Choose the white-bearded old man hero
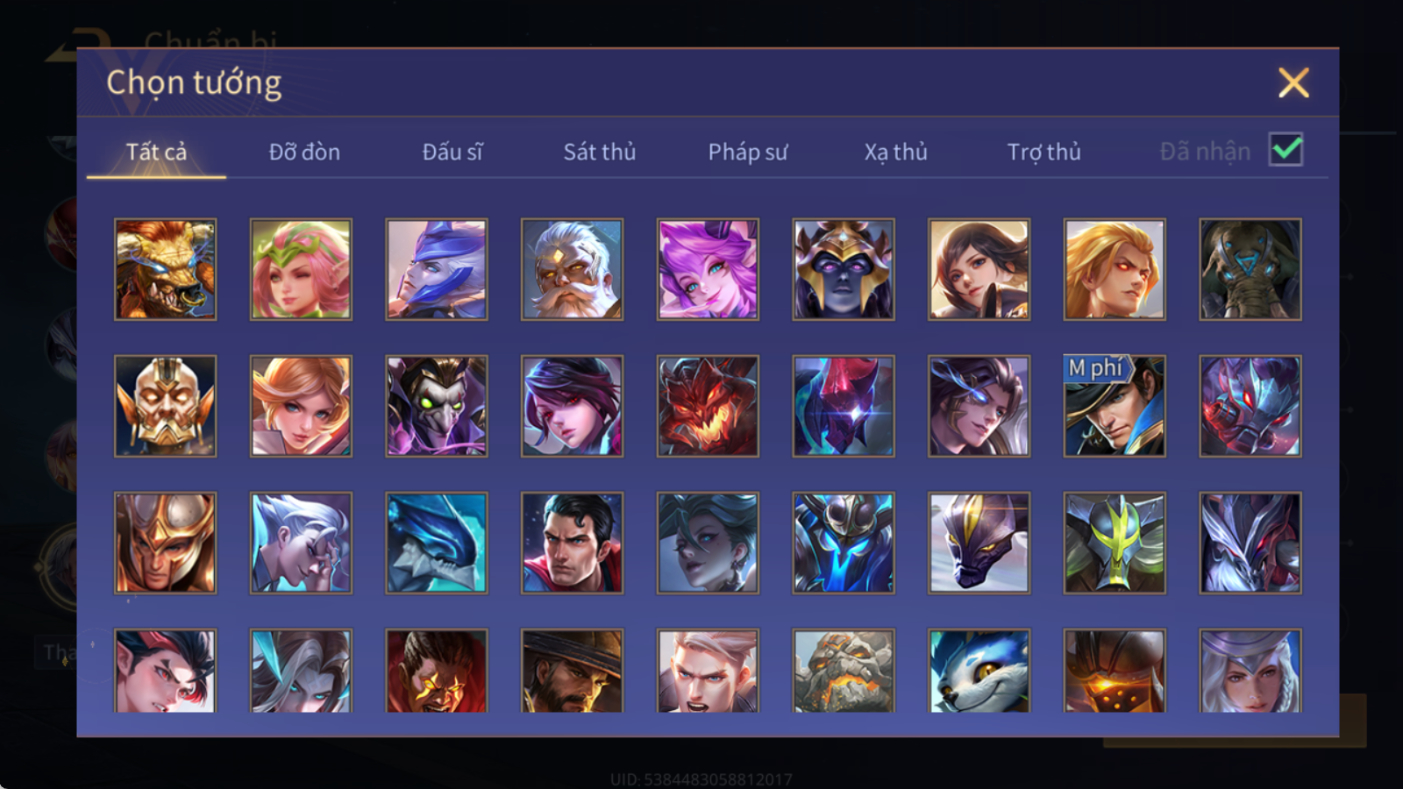The height and width of the screenshot is (789, 1403). coord(572,270)
